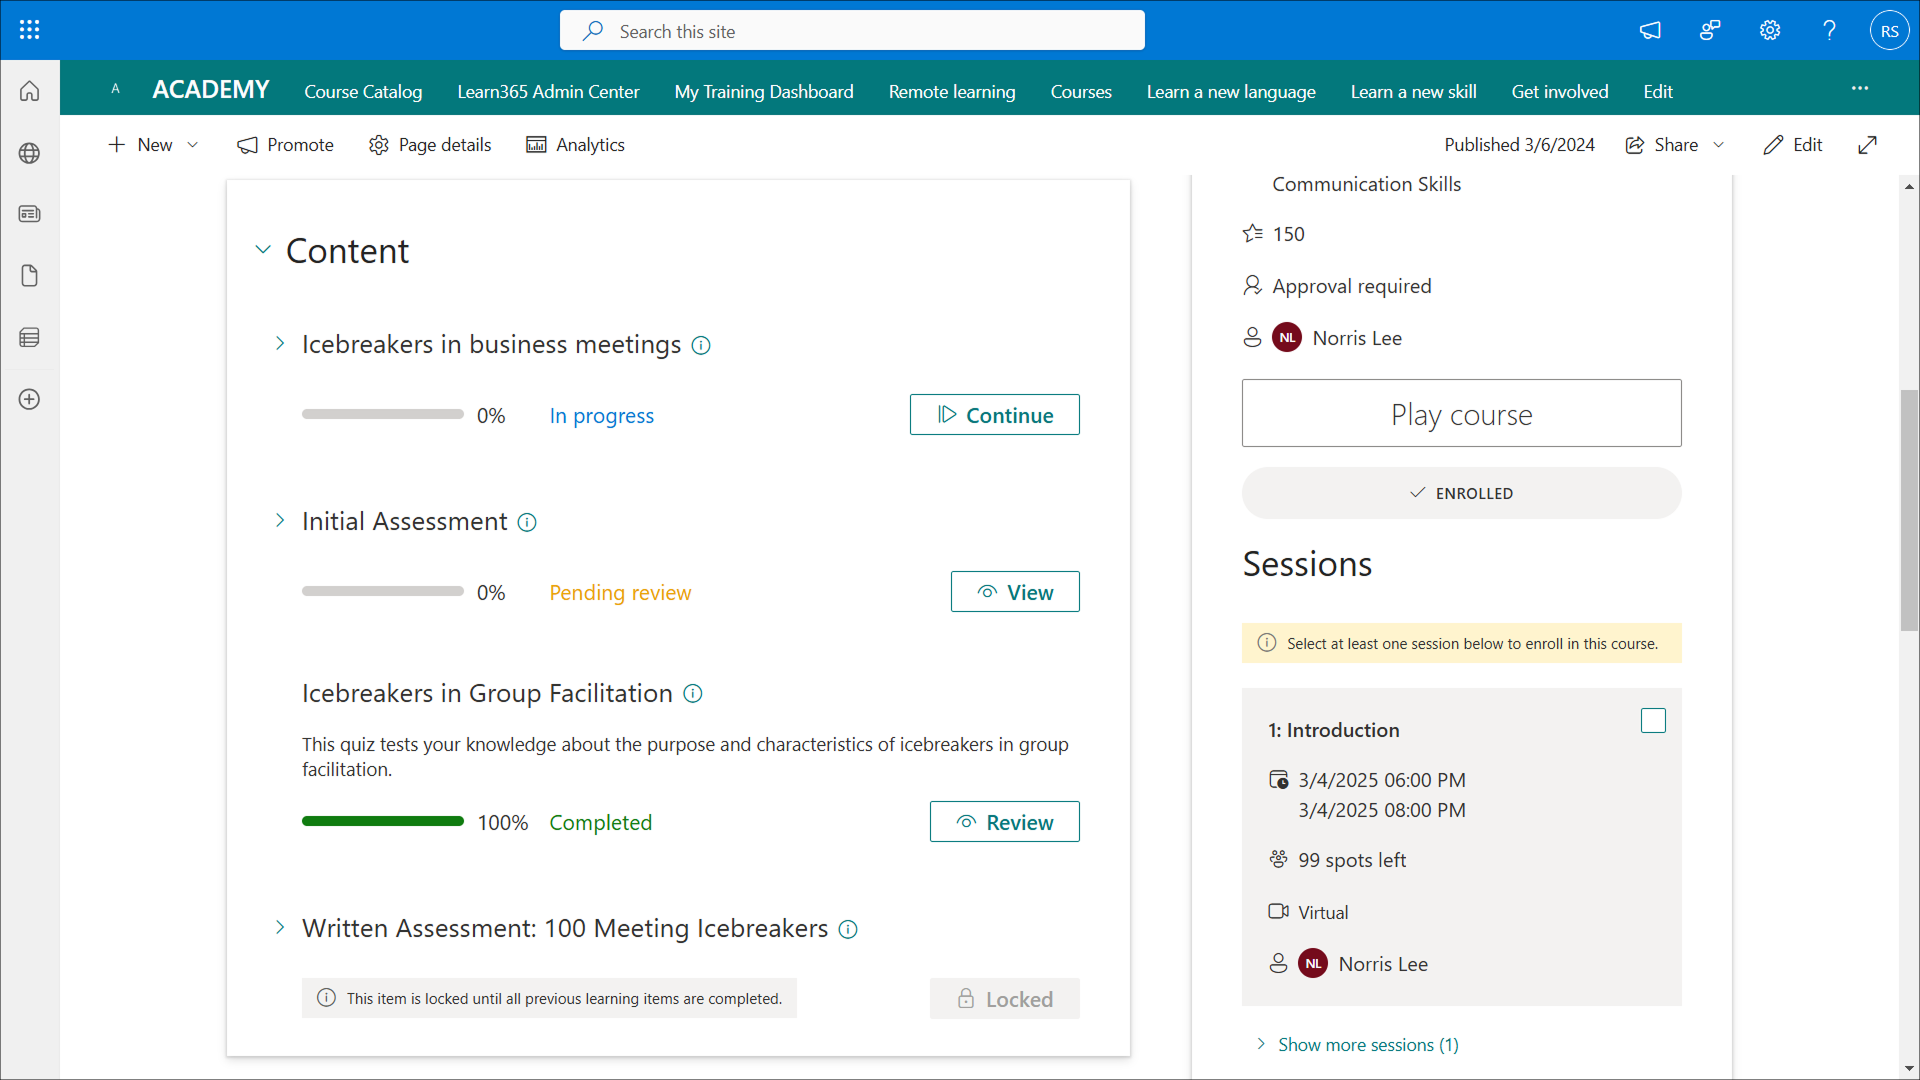Click the Create plus icon in sidebar

29,399
